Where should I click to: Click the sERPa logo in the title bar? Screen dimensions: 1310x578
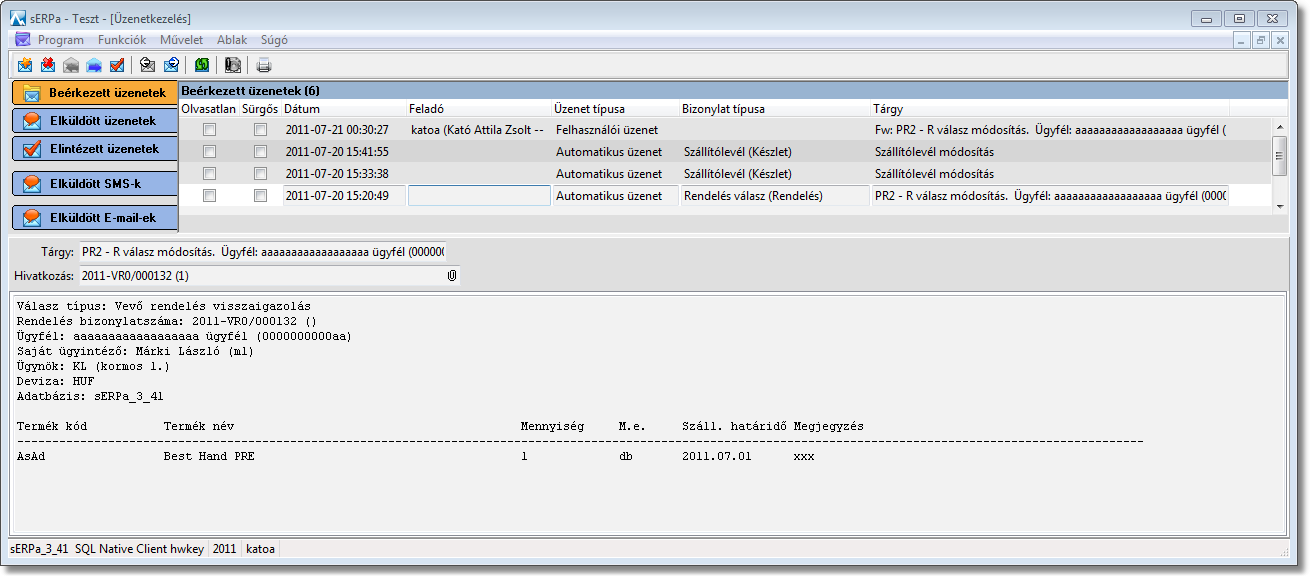(x=17, y=18)
